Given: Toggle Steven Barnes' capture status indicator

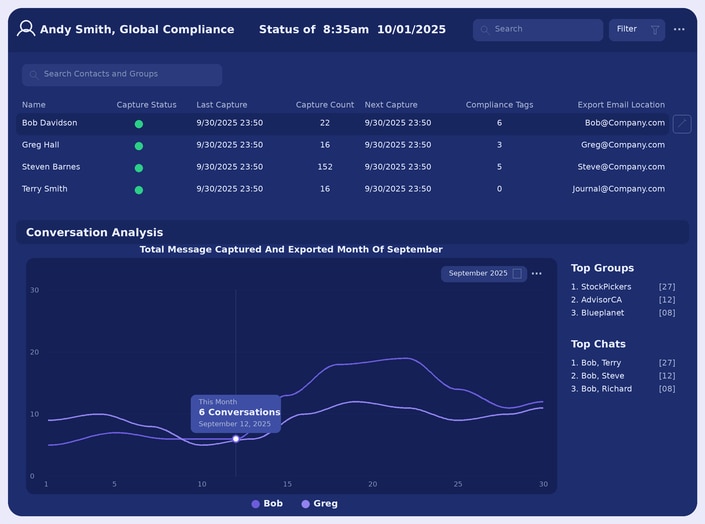Looking at the screenshot, I should (139, 168).
